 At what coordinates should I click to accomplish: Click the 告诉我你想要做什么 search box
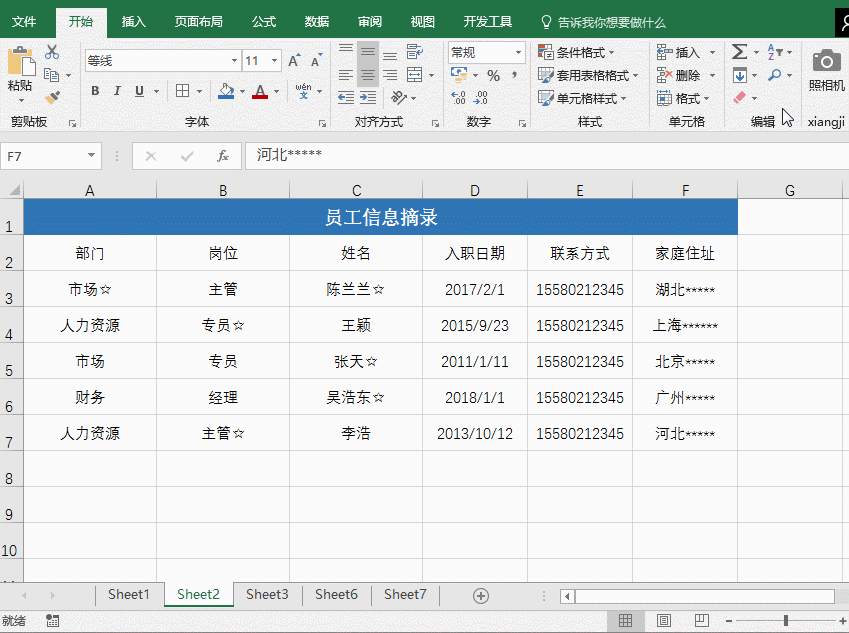pos(610,21)
